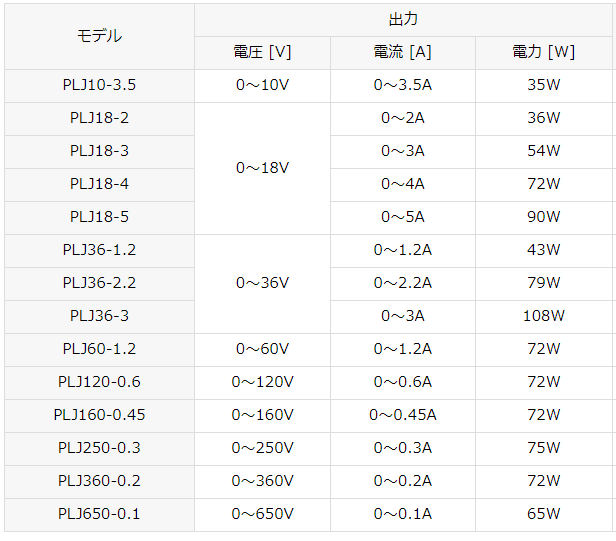
Task: Select model PLJ10-3.5 cell
Action: point(99,86)
